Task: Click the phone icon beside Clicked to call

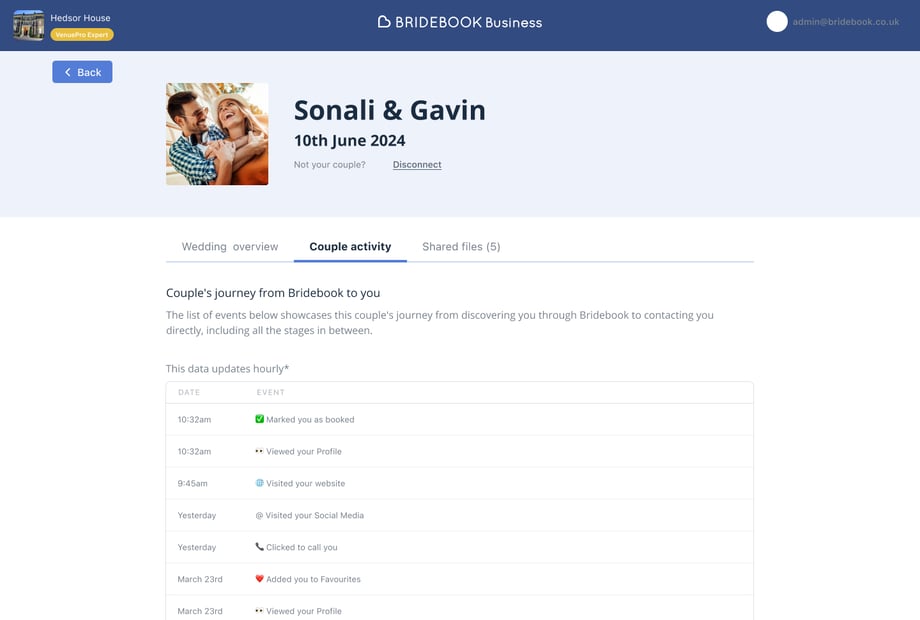Action: tap(260, 548)
